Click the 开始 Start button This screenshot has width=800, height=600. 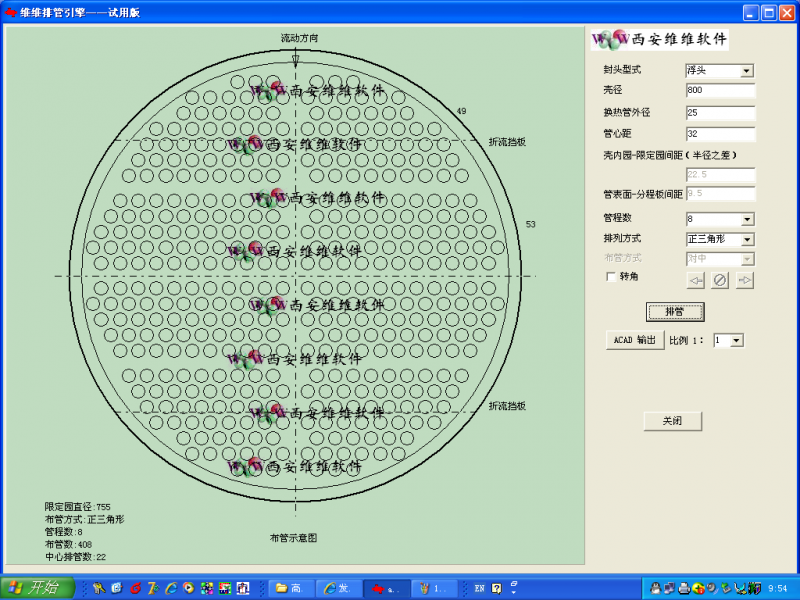[37, 588]
